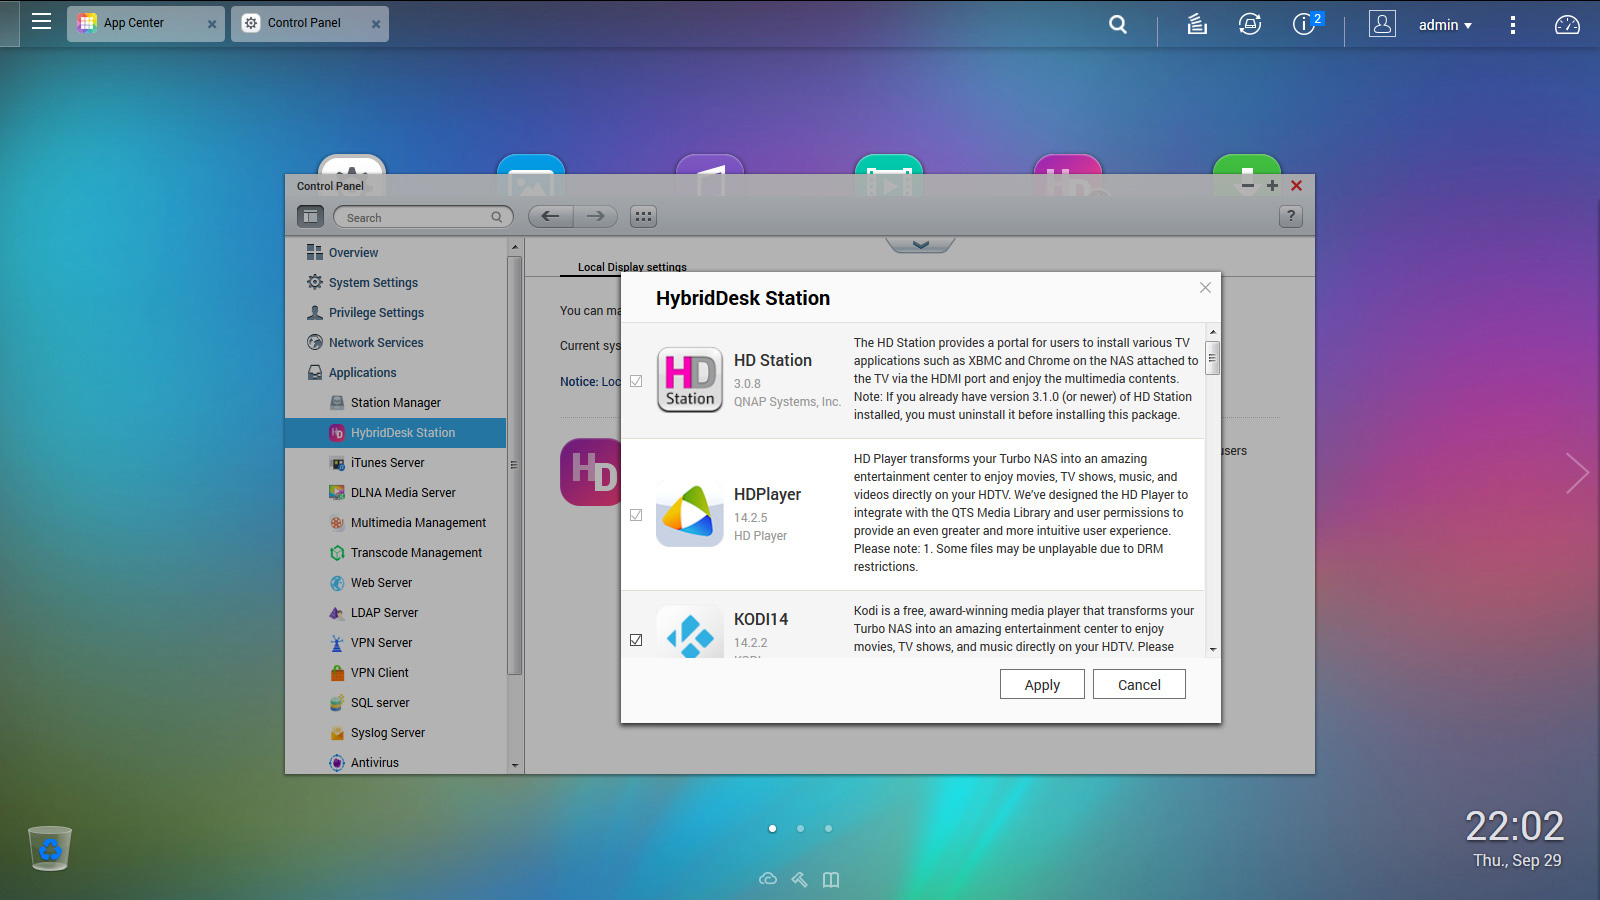Click the Apply button
This screenshot has width=1600, height=900.
click(1042, 684)
